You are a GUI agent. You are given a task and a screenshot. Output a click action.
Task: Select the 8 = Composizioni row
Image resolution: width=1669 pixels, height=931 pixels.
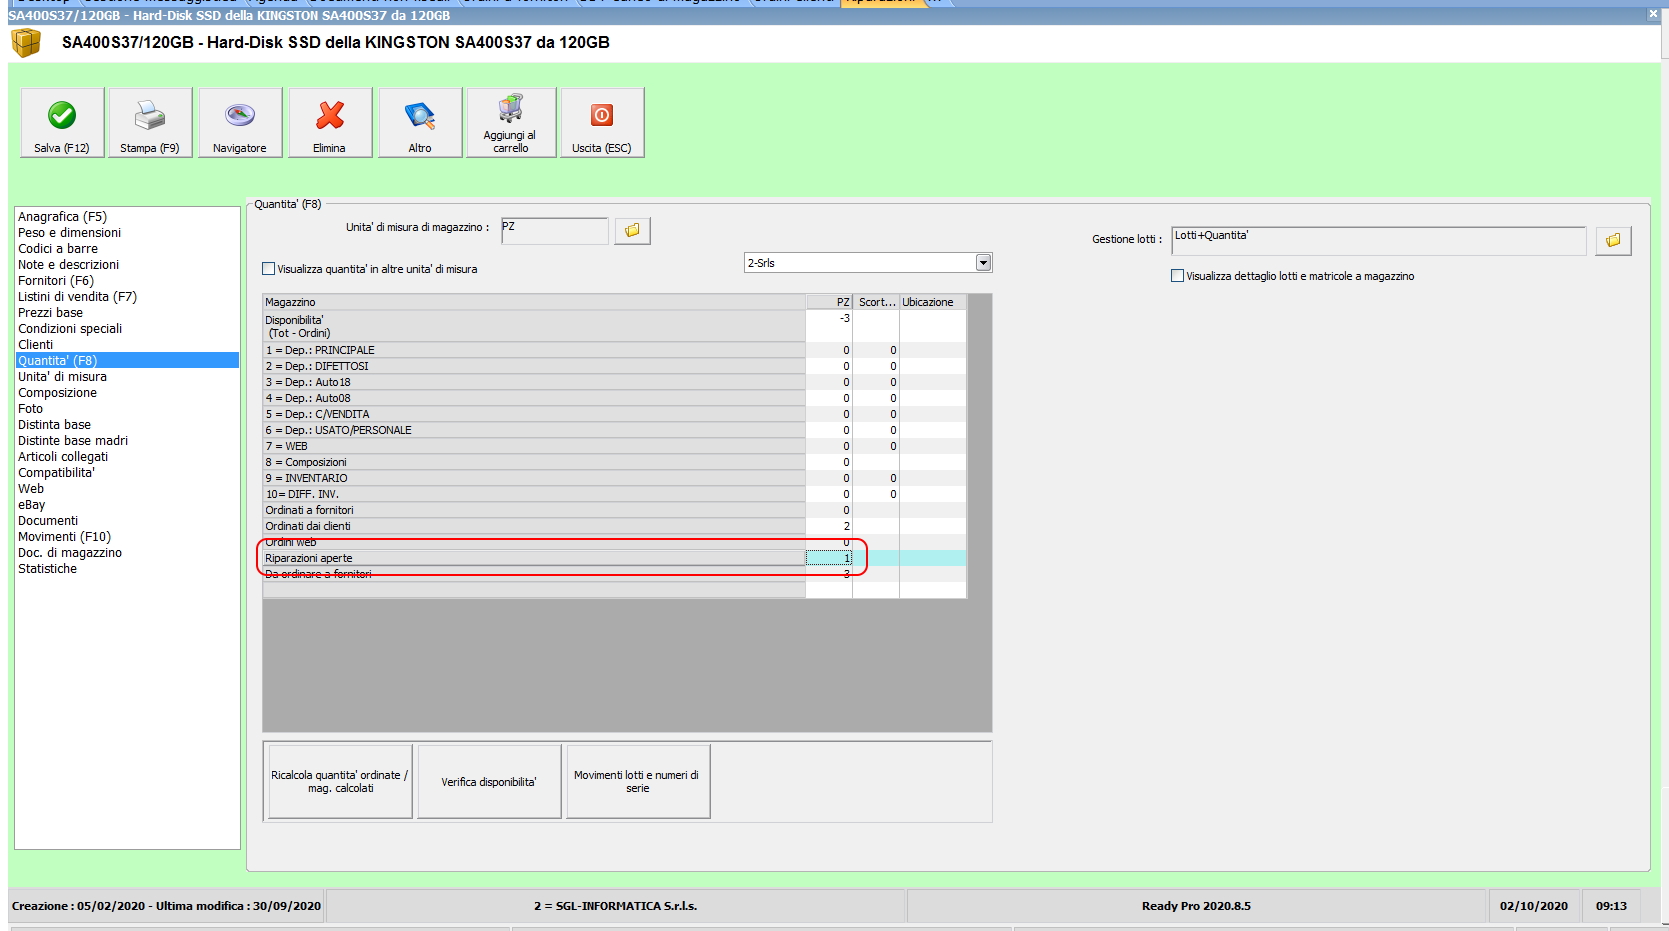[x=534, y=462]
